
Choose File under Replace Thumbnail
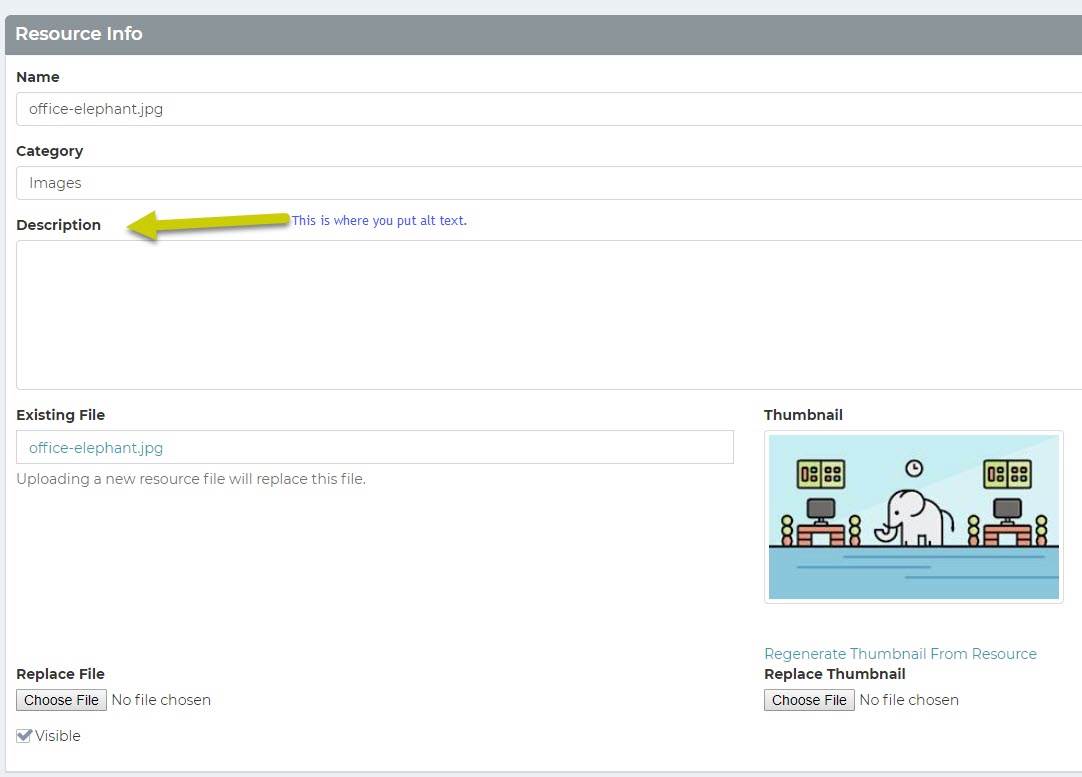coord(809,700)
